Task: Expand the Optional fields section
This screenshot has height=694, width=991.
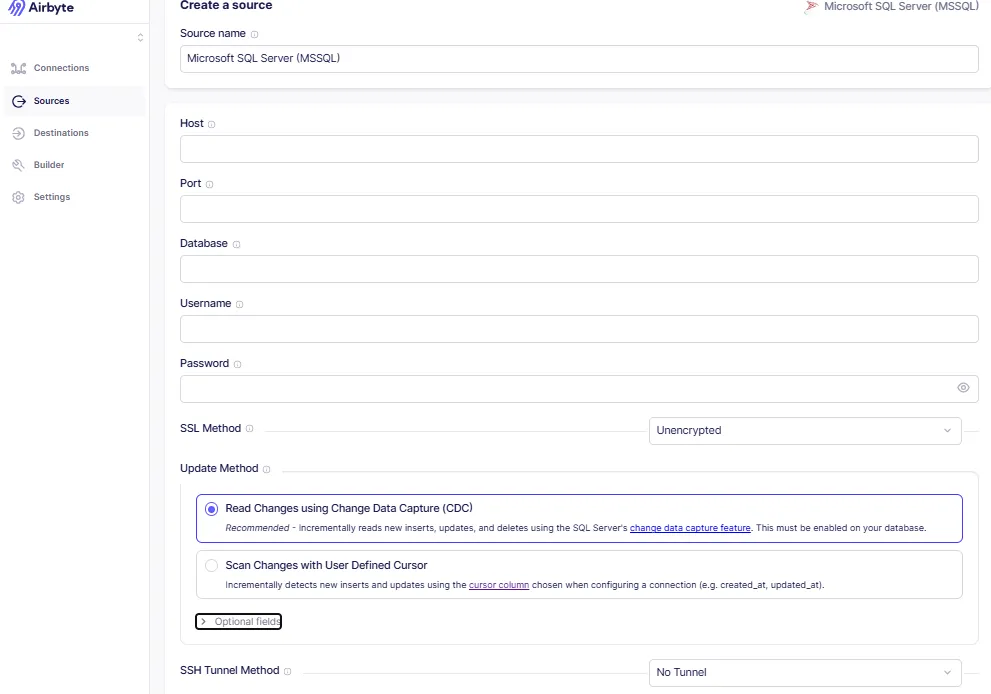Action: coord(238,621)
